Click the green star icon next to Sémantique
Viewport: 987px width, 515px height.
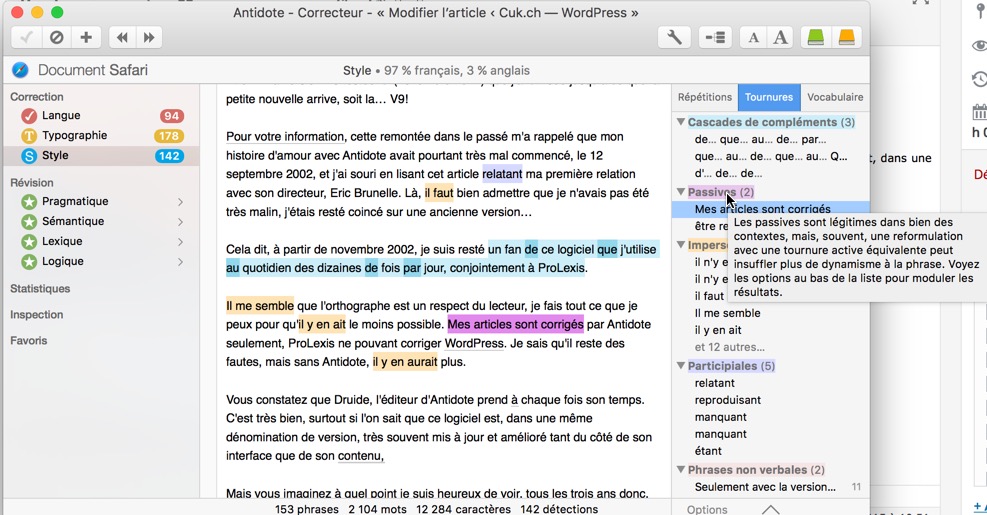[x=28, y=222]
